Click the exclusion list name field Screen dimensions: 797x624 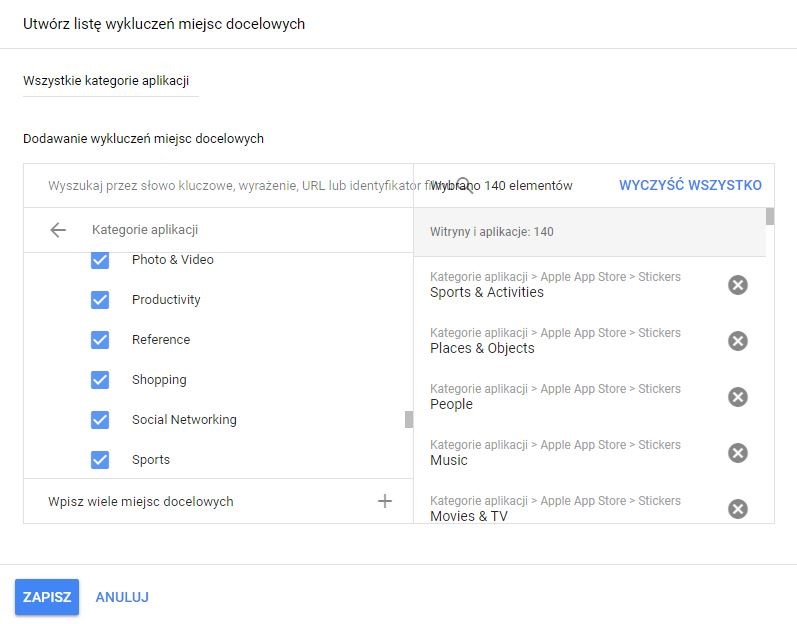click(110, 81)
